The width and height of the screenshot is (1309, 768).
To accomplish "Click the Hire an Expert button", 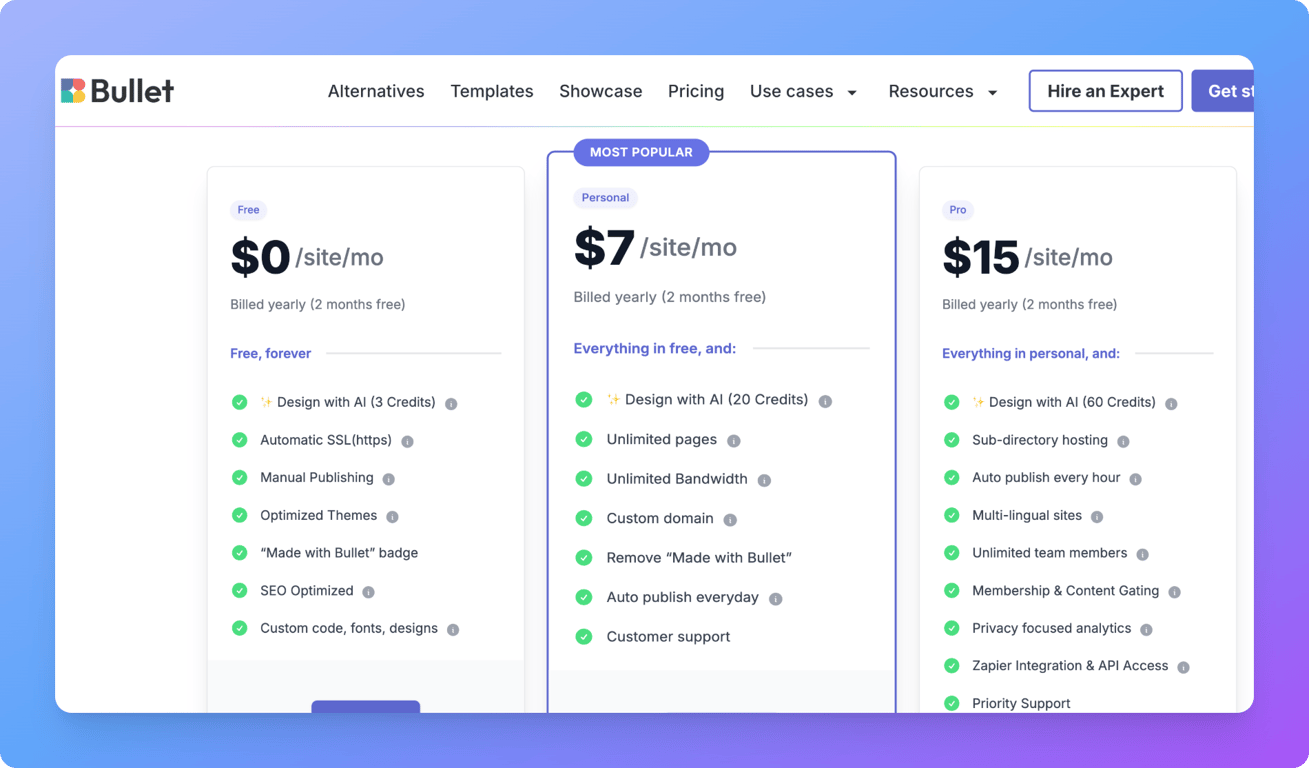I will [1106, 91].
